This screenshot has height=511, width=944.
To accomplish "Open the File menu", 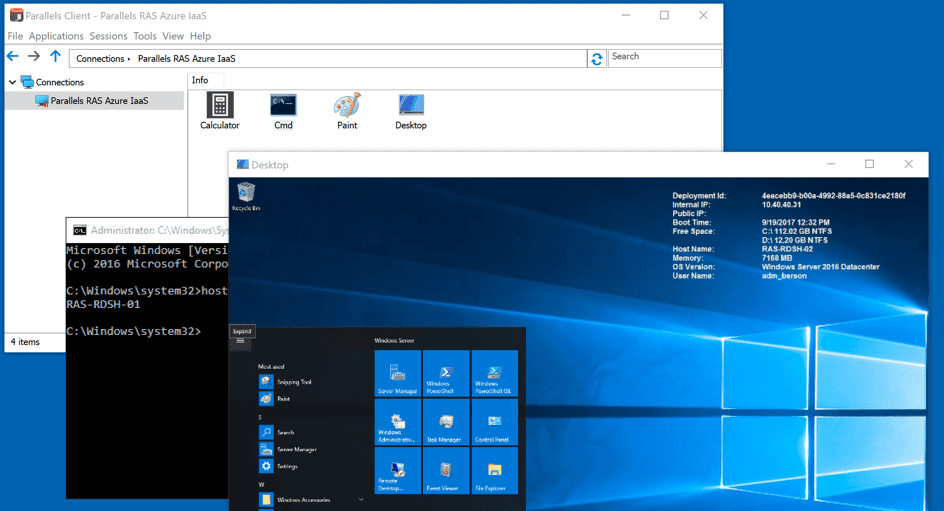I will pyautogui.click(x=15, y=36).
